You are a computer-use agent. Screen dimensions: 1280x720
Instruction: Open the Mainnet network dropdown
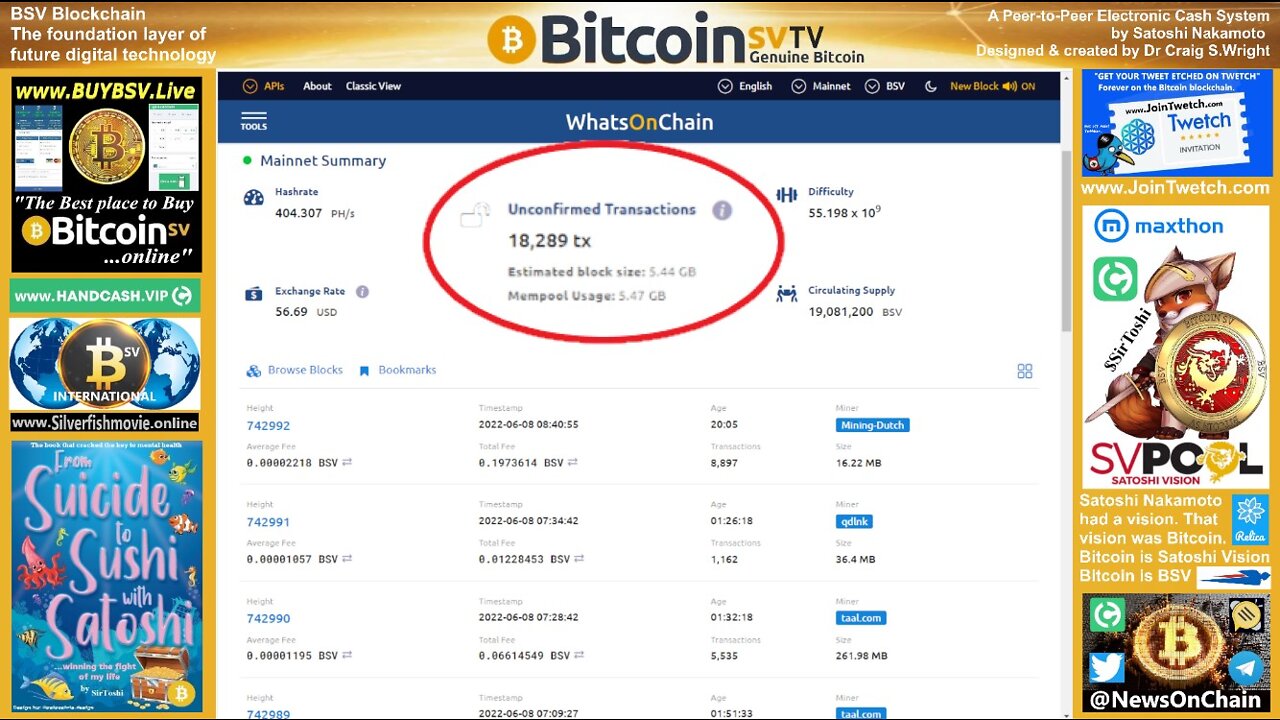pos(821,86)
